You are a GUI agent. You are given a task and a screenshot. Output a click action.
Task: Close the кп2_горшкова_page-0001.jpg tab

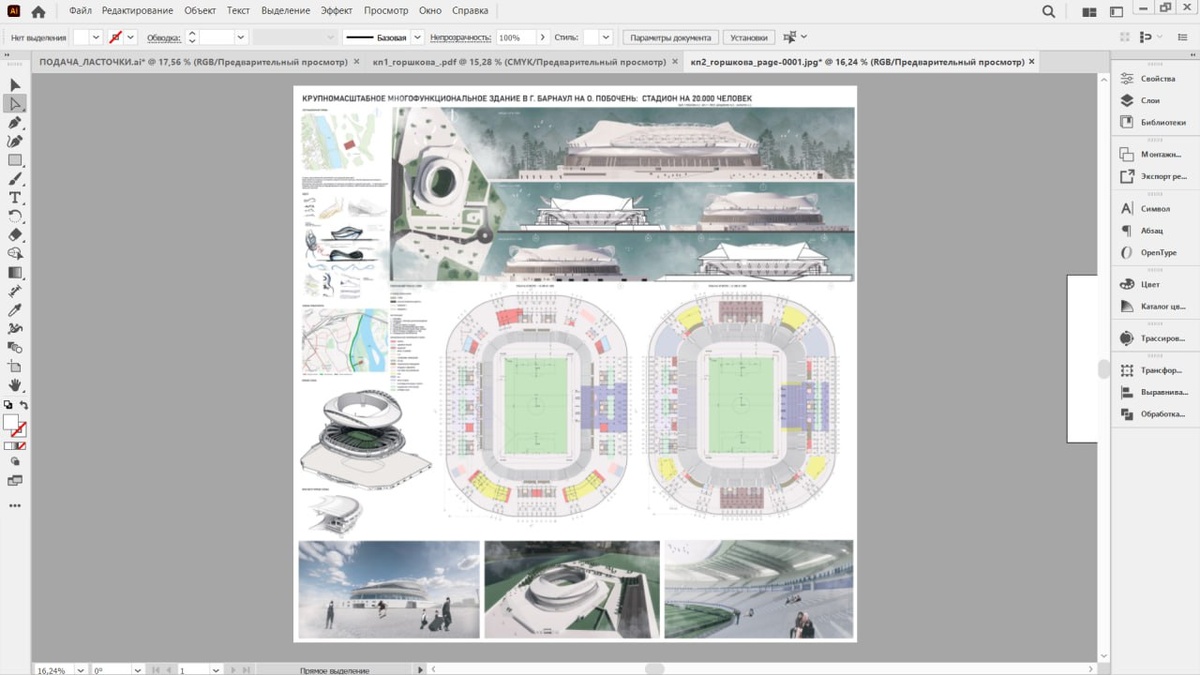(1032, 62)
